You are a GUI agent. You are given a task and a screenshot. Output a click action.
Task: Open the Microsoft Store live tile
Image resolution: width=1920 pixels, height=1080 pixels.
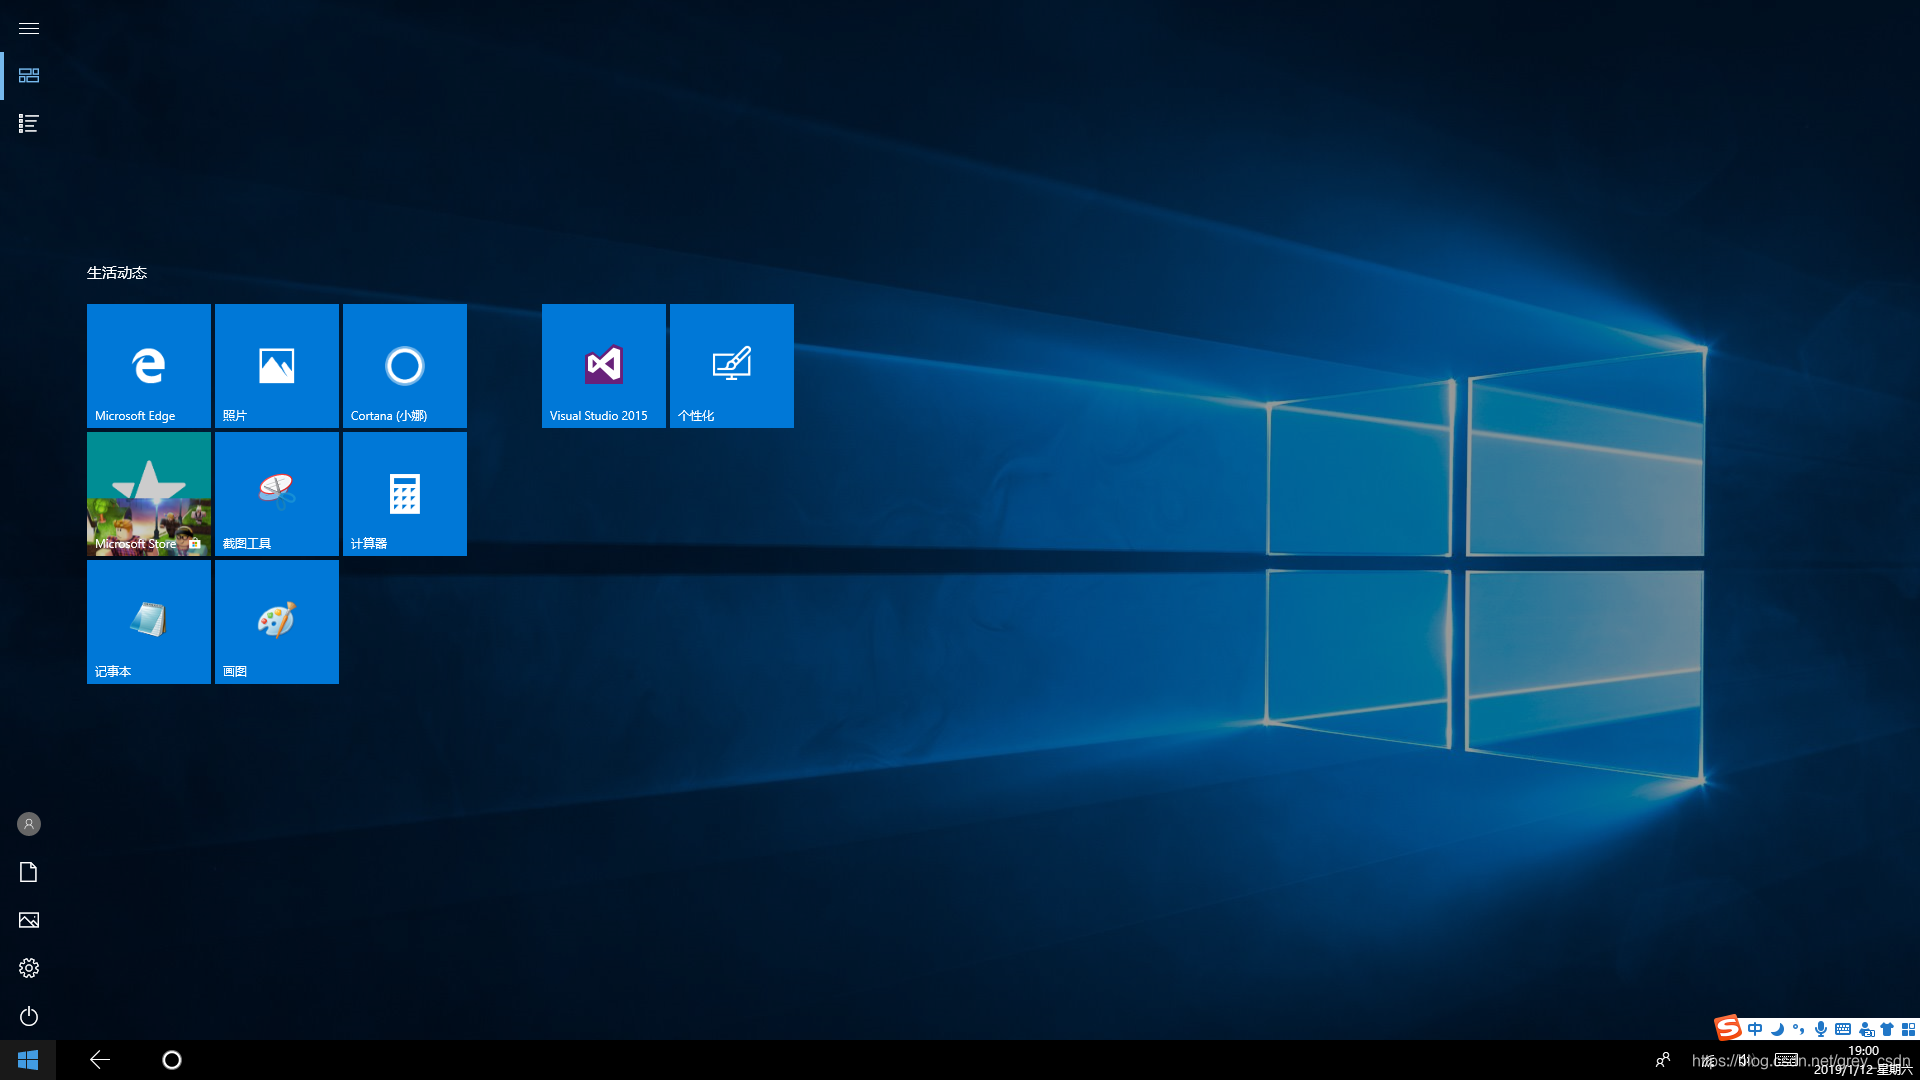point(148,494)
